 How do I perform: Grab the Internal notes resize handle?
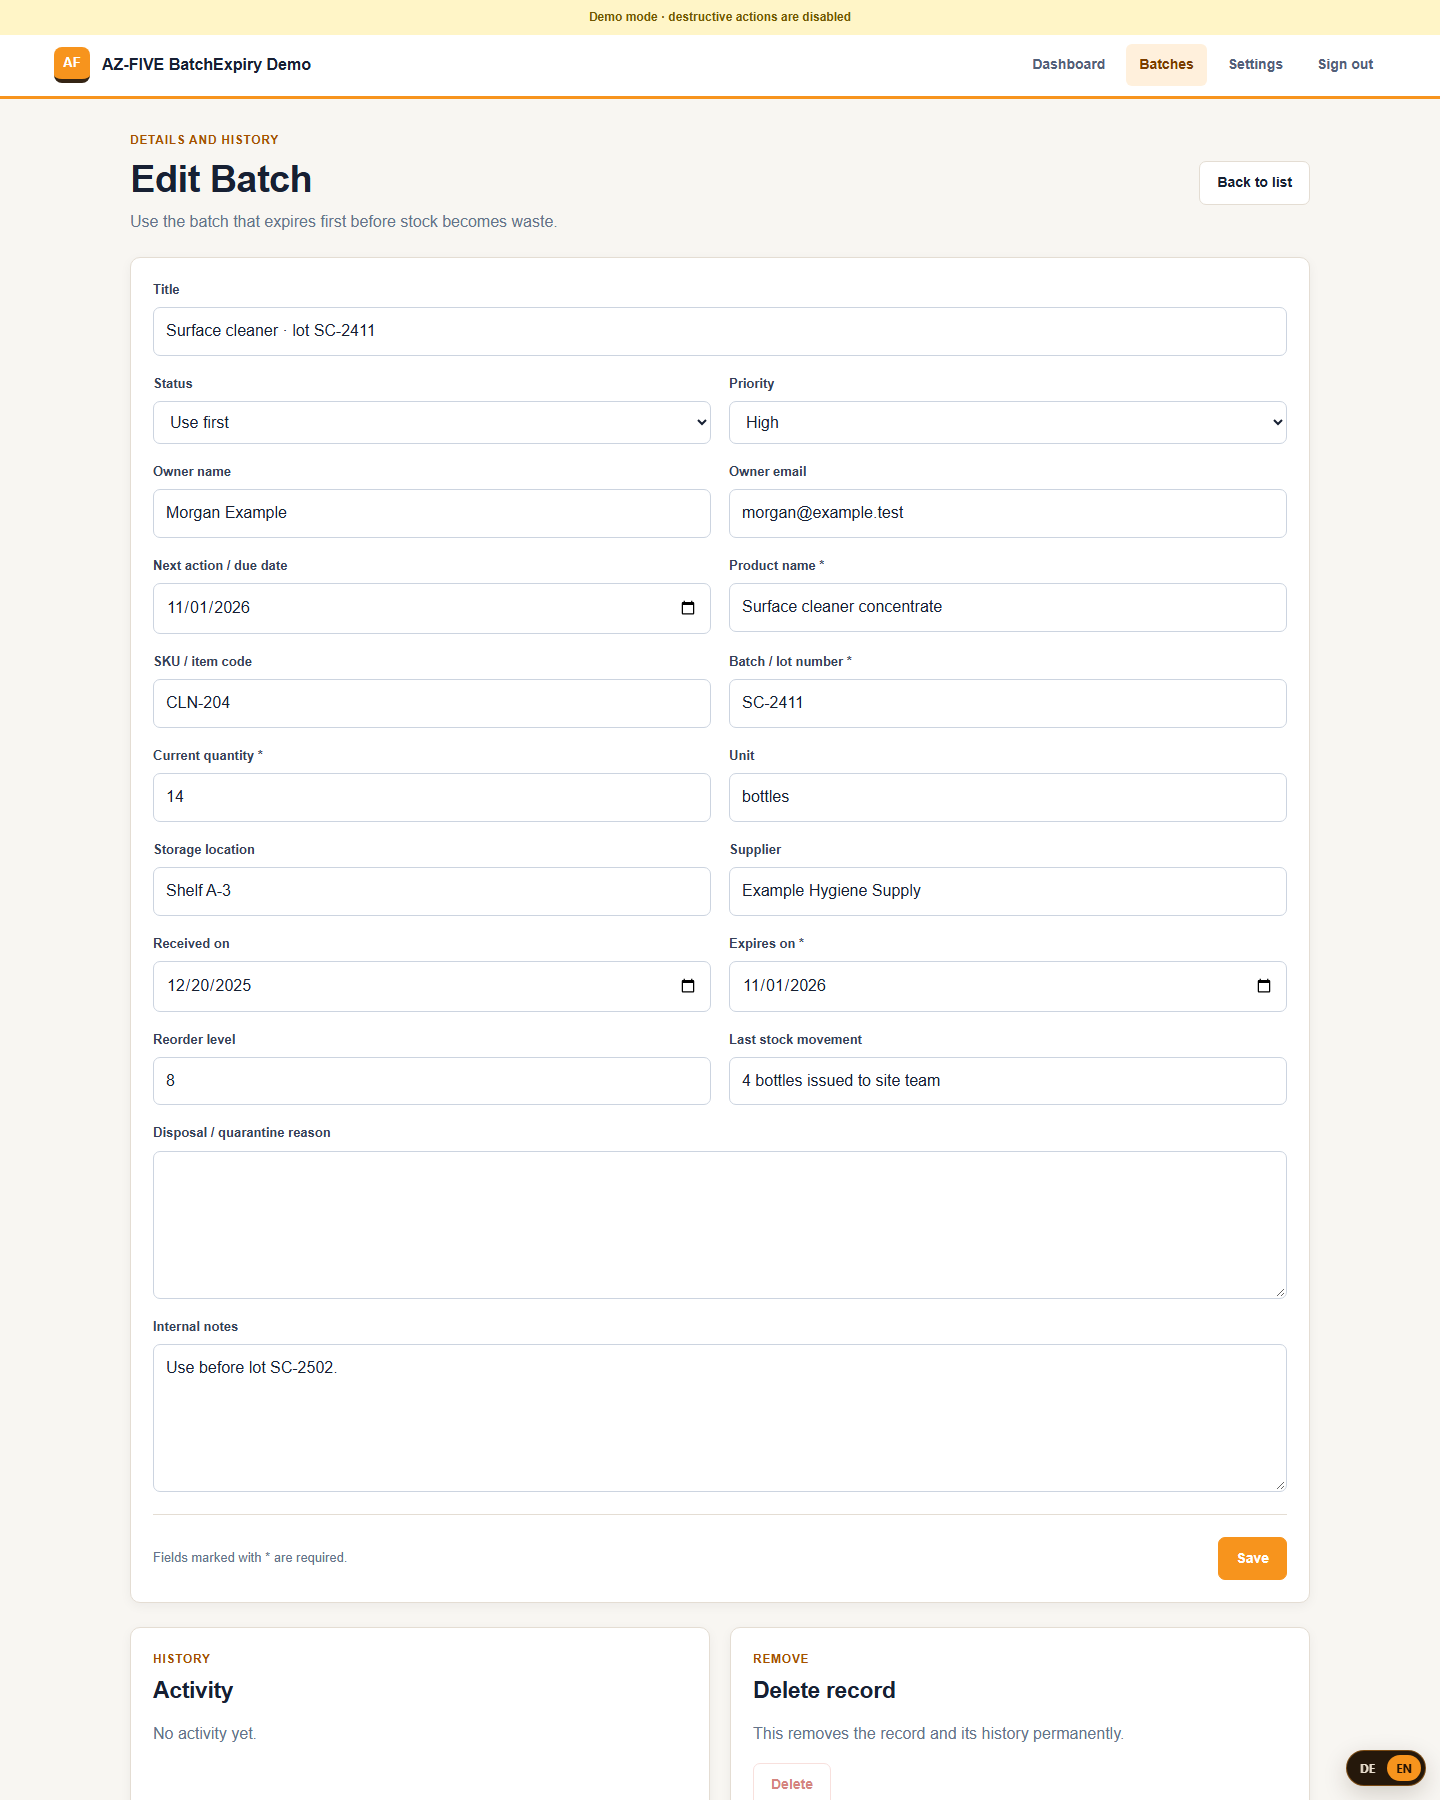click(1279, 1484)
